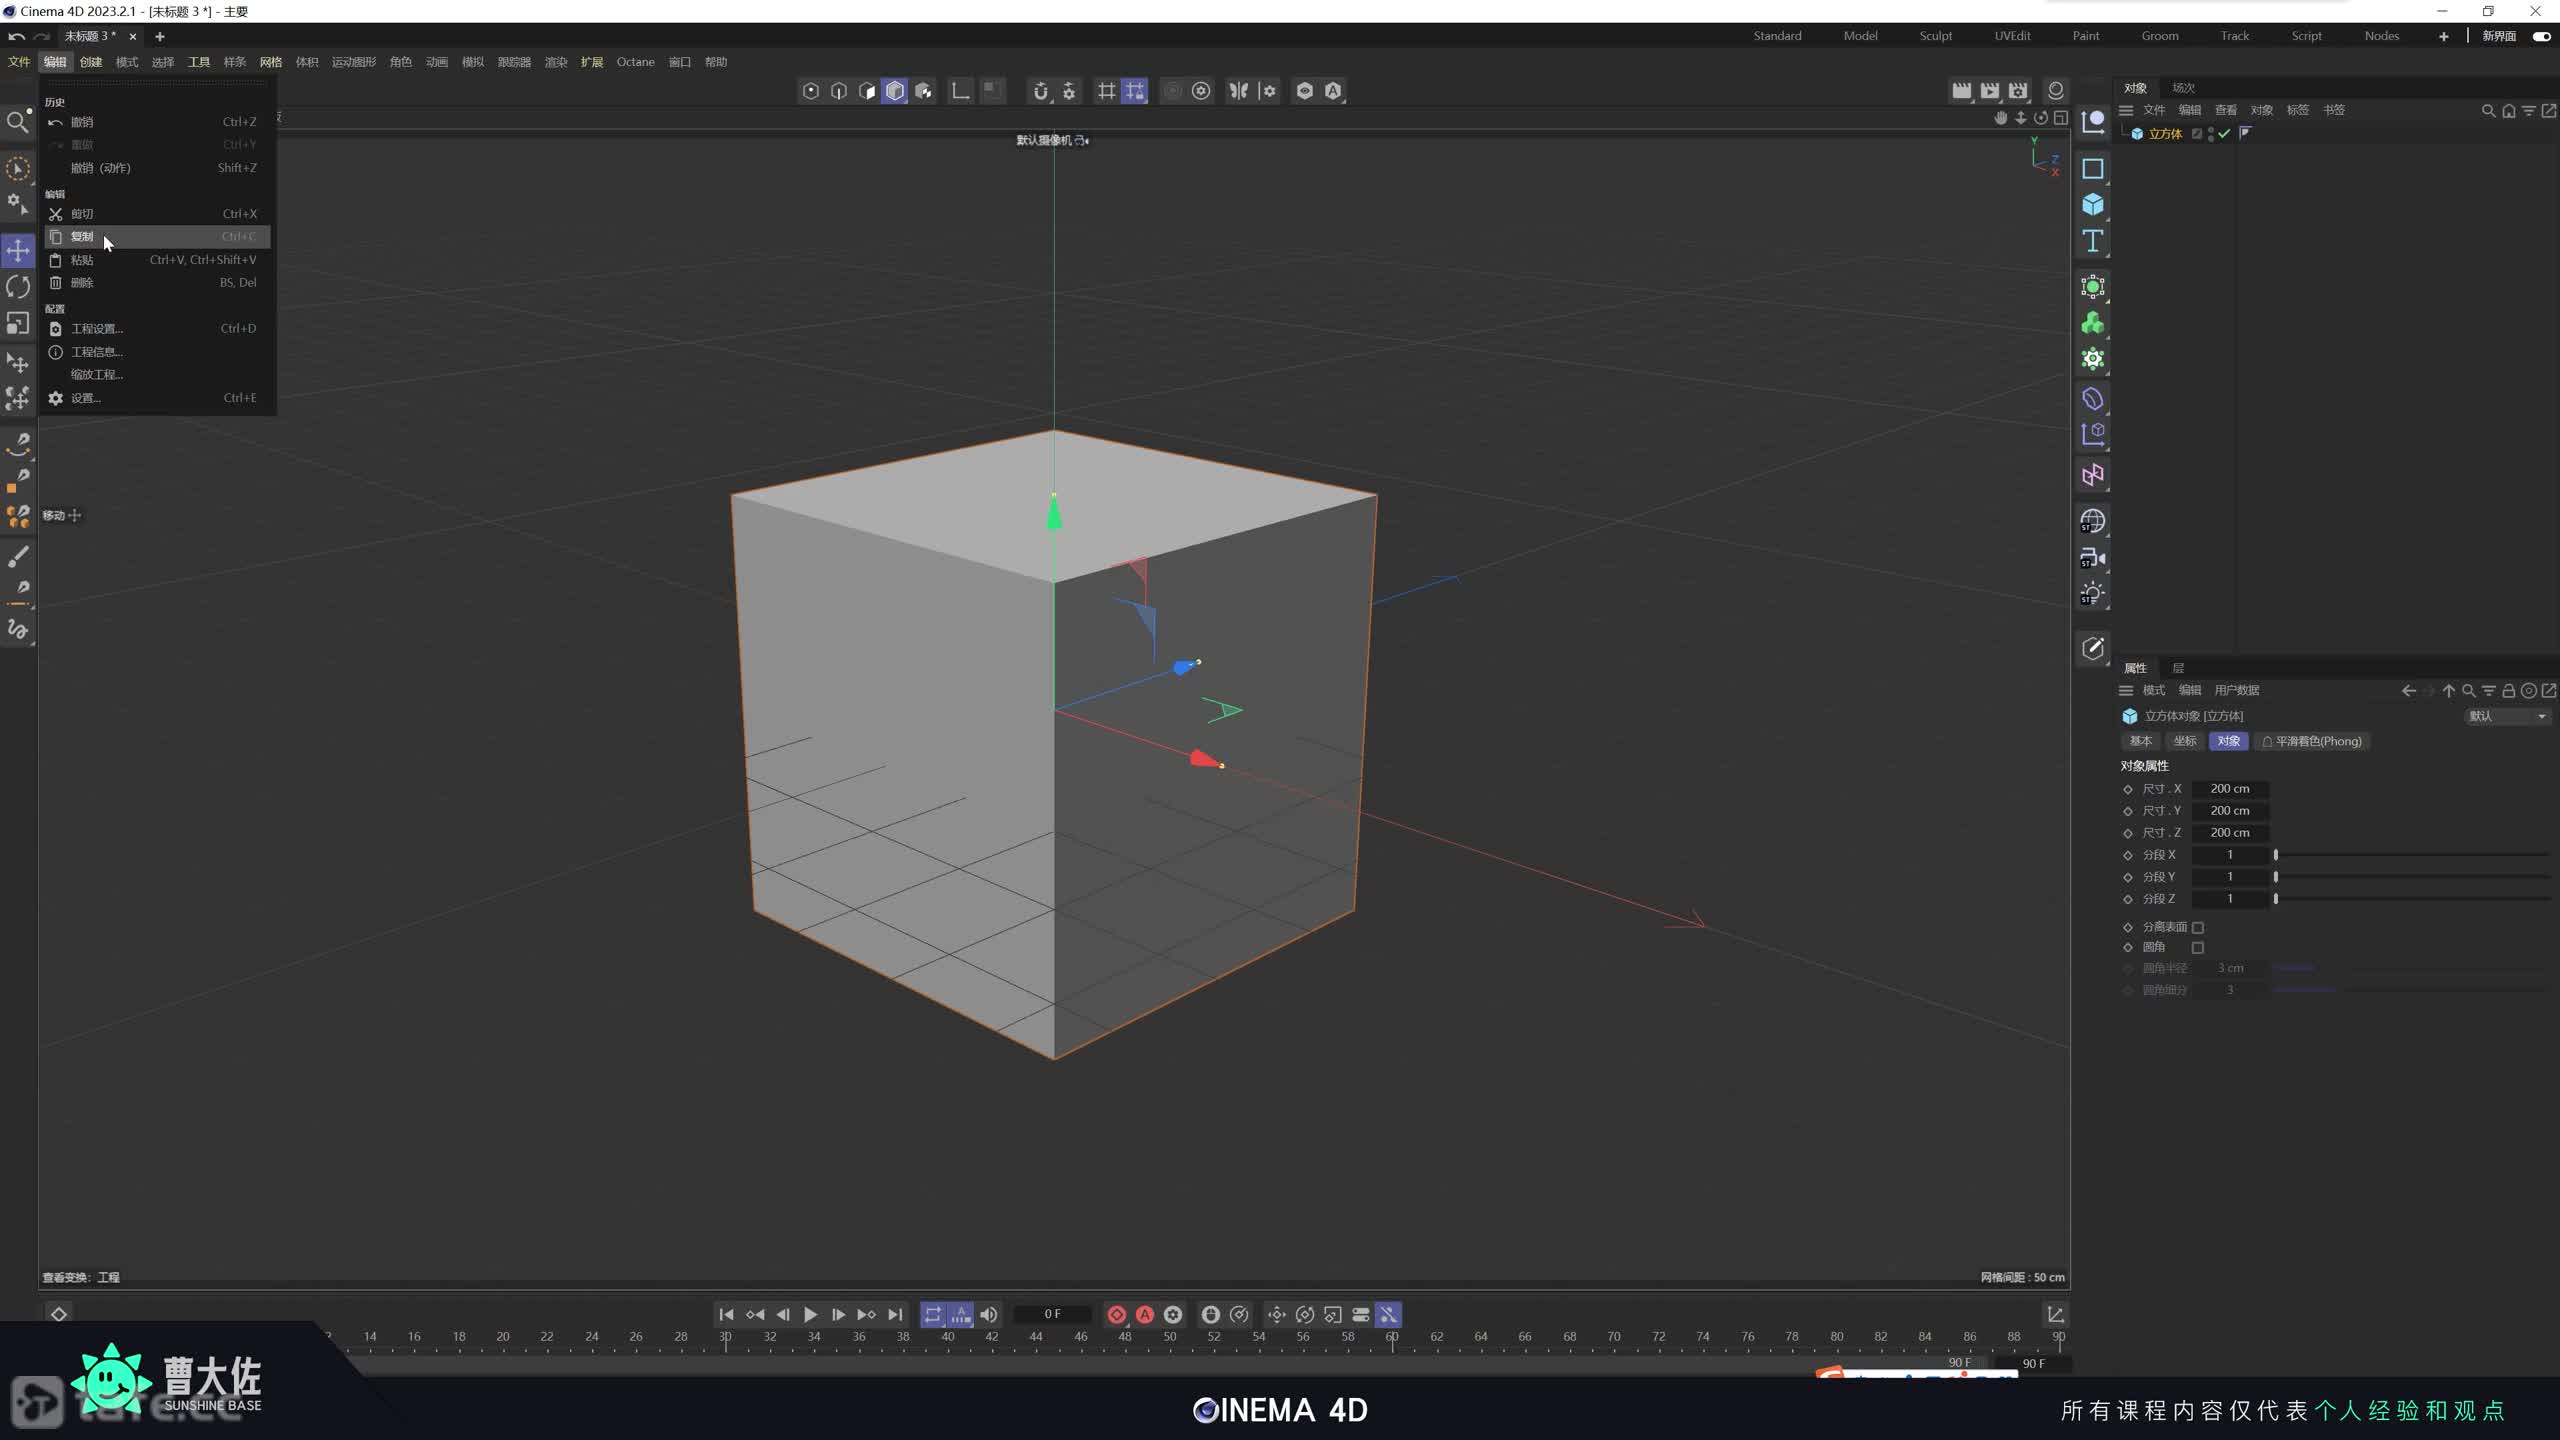Switch to the 坐标 attribute tab
The width and height of the screenshot is (2560, 1440).
[x=2184, y=741]
